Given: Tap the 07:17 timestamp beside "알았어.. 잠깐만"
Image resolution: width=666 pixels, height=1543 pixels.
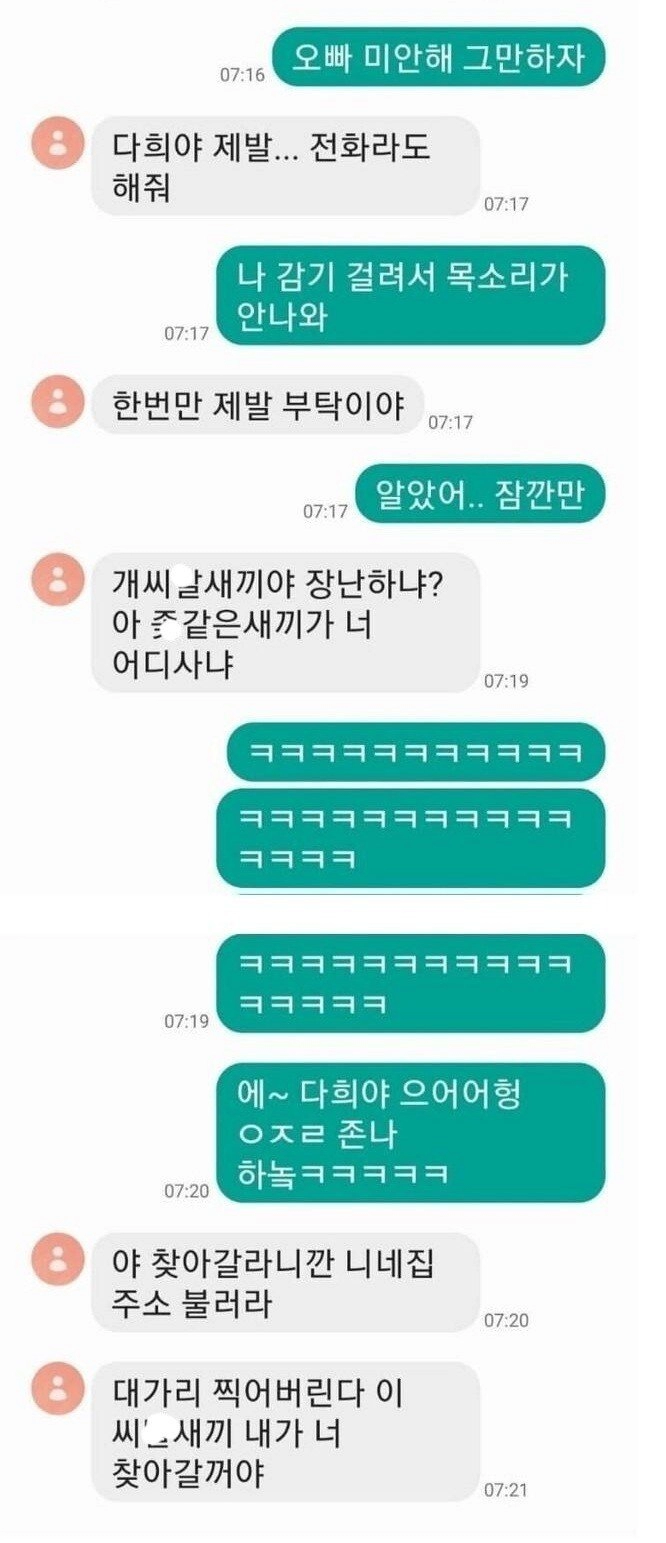Looking at the screenshot, I should click(x=326, y=511).
